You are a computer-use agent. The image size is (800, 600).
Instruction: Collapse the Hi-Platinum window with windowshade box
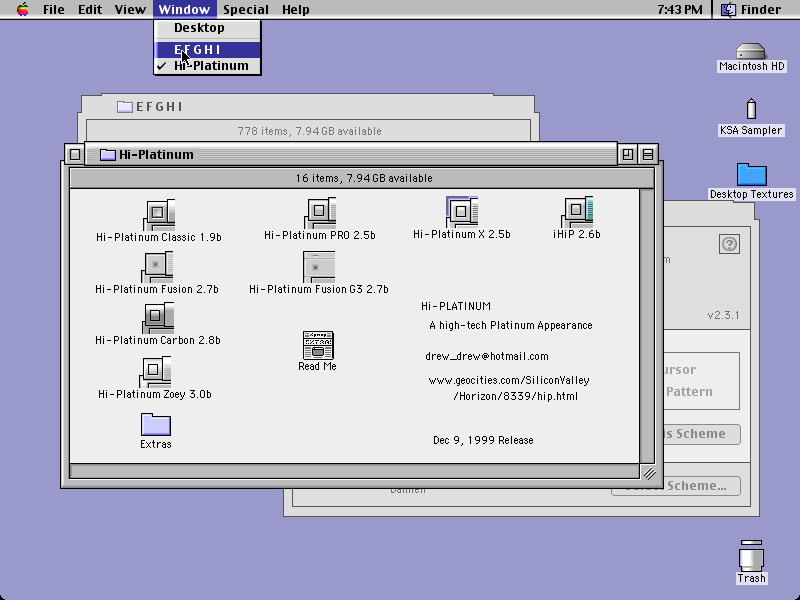tap(648, 154)
